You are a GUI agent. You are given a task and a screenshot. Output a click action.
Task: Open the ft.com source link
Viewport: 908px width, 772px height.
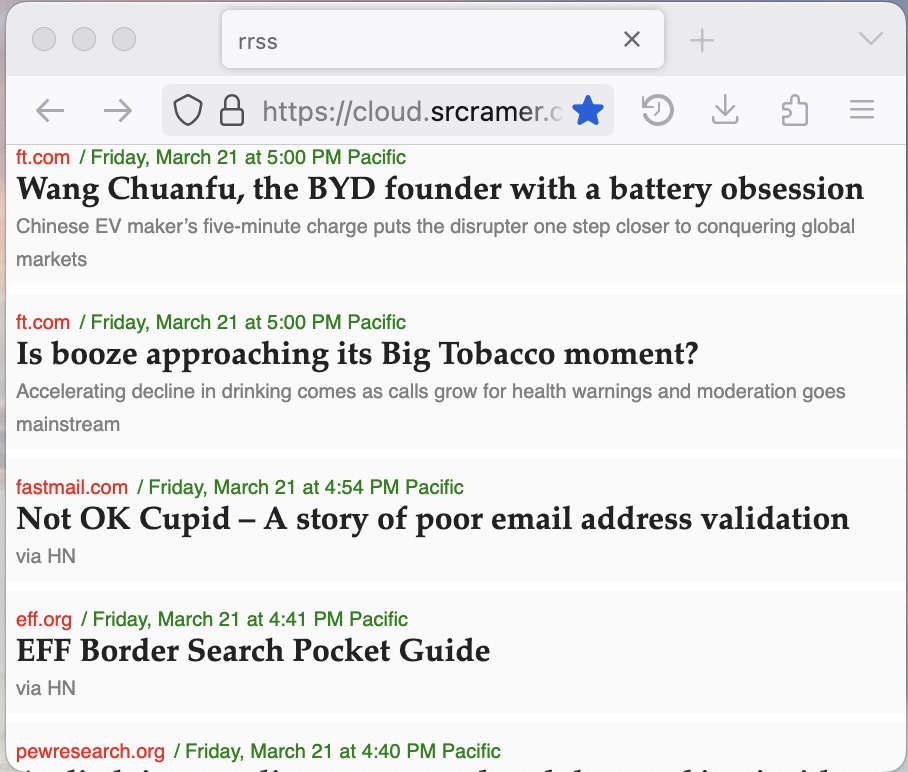tap(42, 157)
